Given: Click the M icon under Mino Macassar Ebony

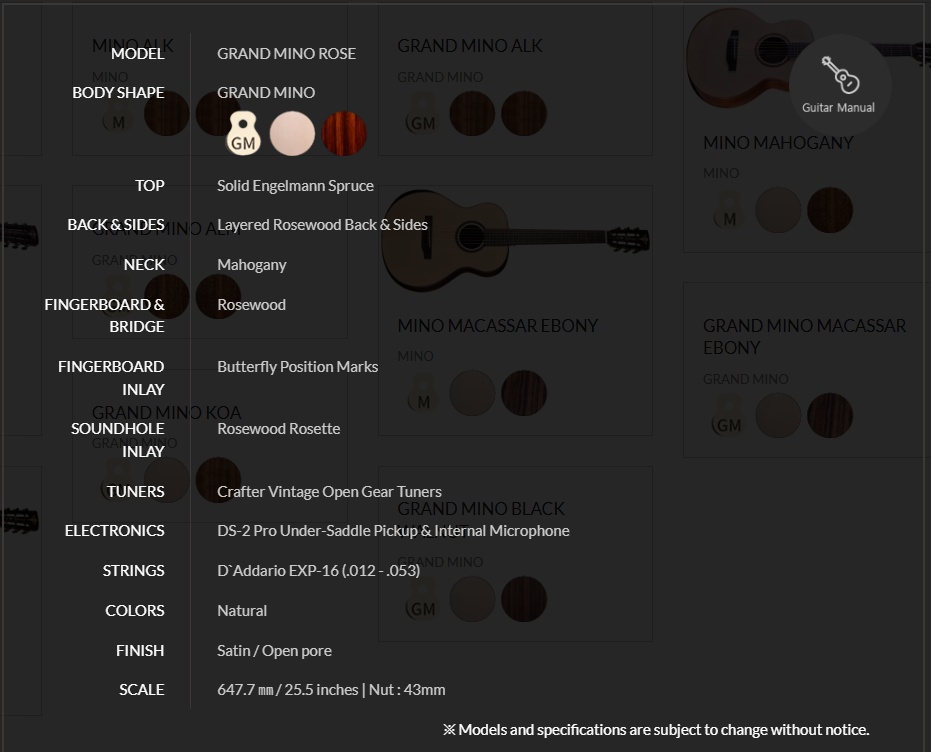Looking at the screenshot, I should 422,393.
